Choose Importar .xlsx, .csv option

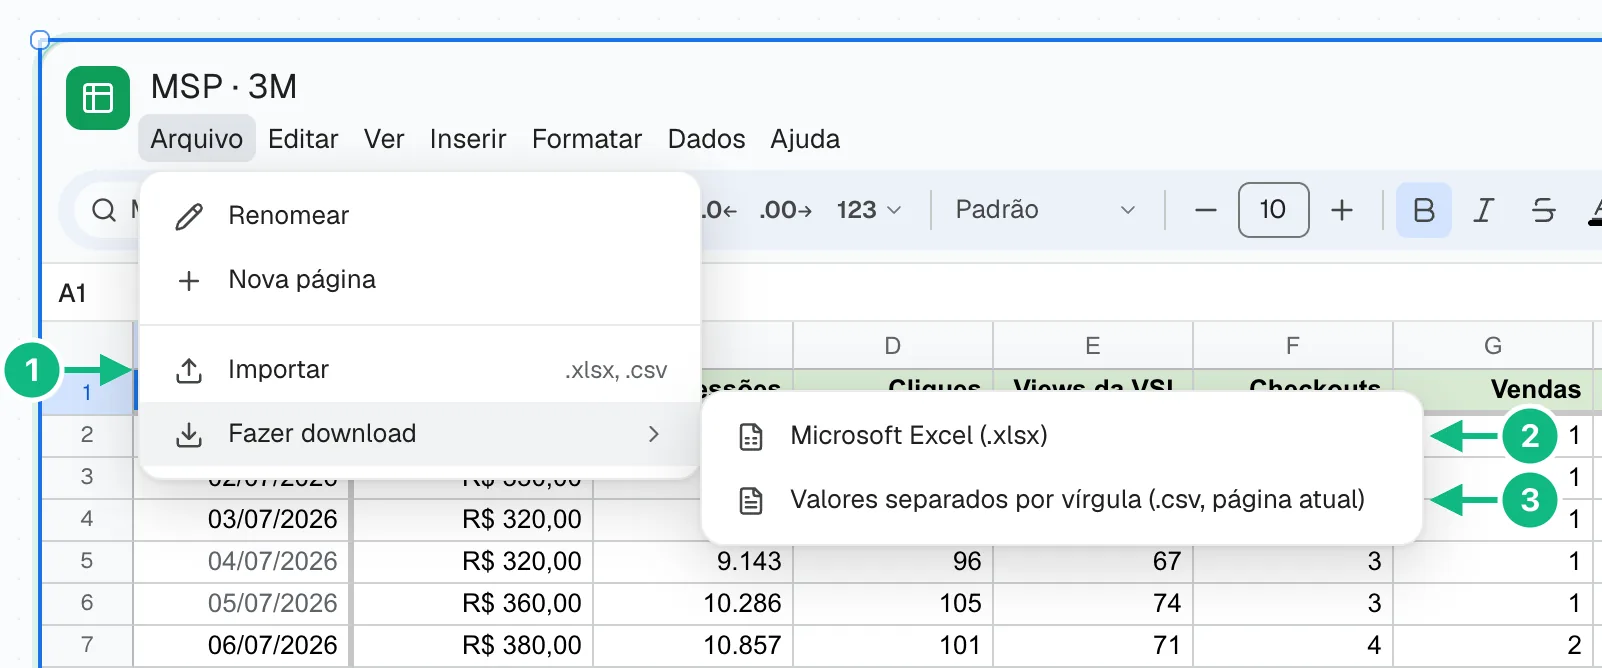[420, 370]
